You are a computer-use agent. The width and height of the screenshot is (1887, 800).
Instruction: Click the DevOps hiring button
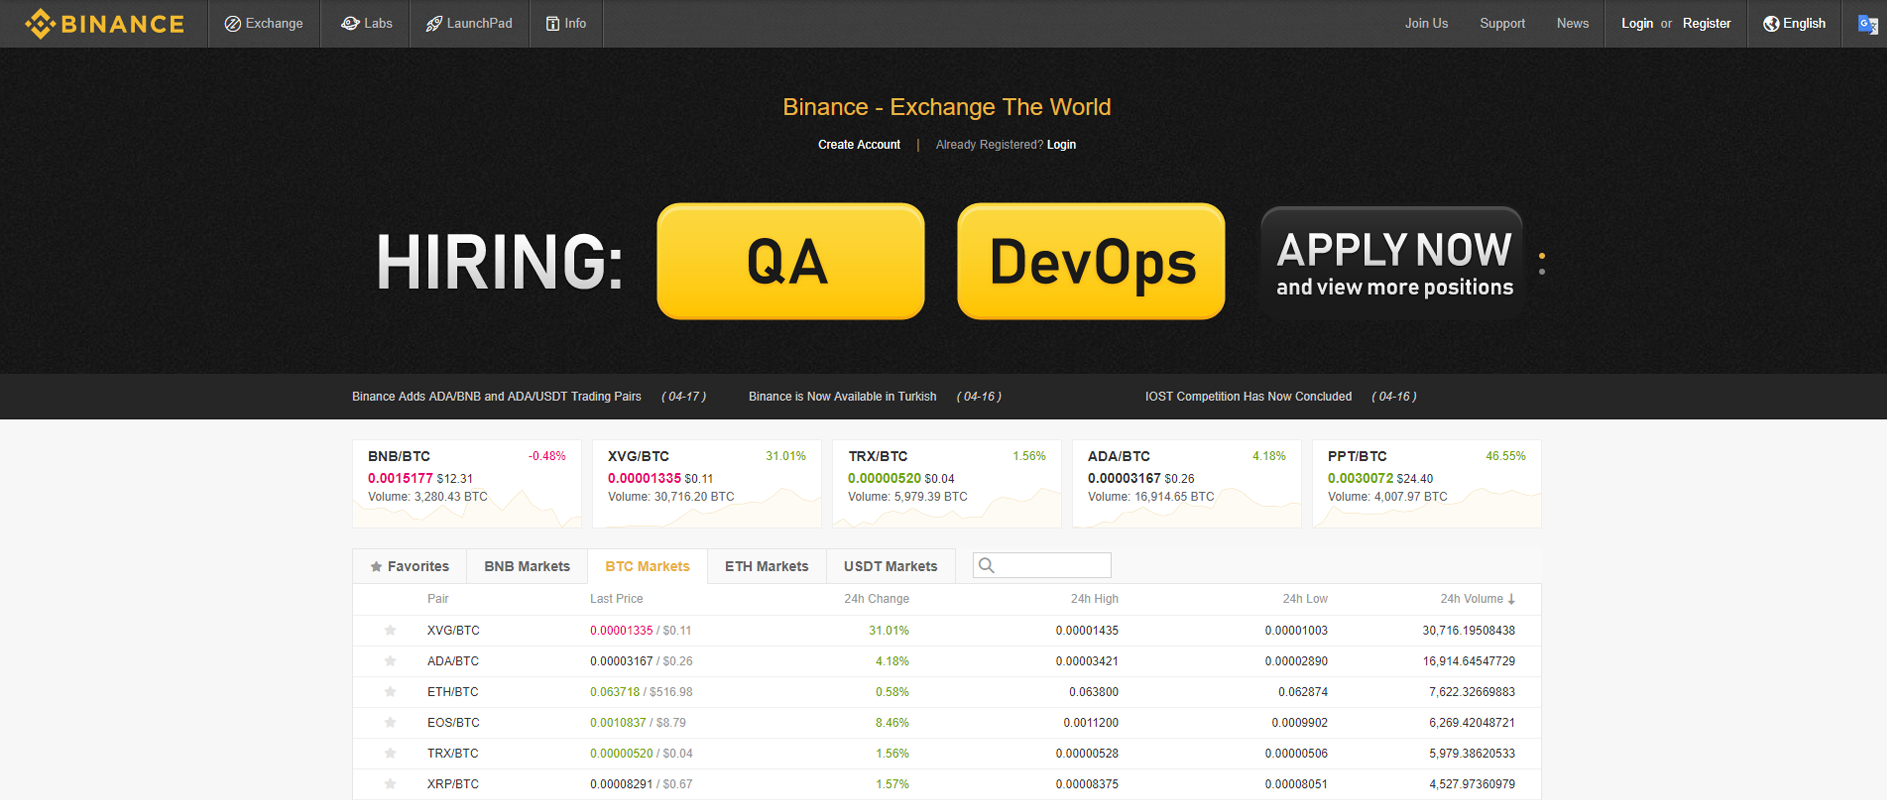coord(1091,262)
